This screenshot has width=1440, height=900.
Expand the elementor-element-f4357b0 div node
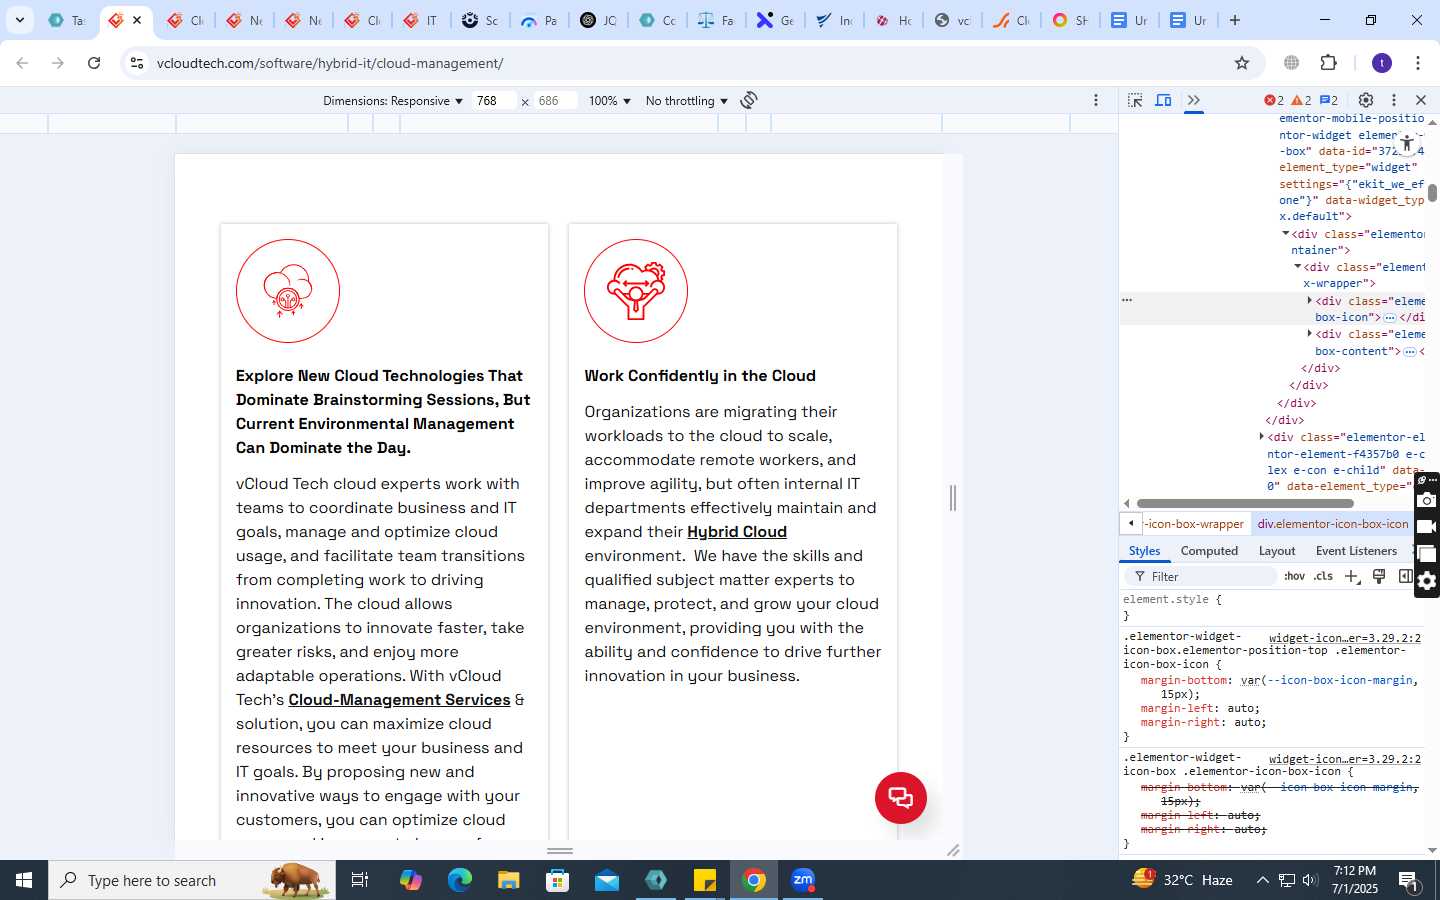point(1262,436)
